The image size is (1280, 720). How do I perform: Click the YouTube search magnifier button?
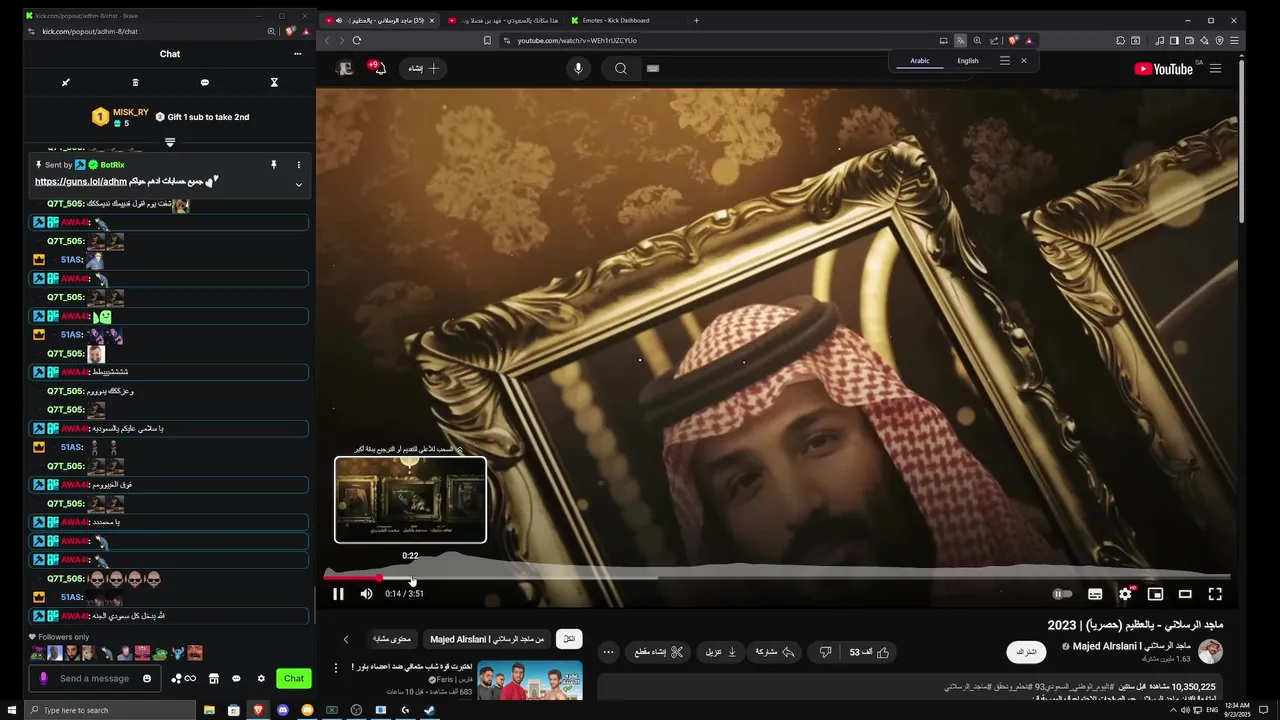point(621,68)
